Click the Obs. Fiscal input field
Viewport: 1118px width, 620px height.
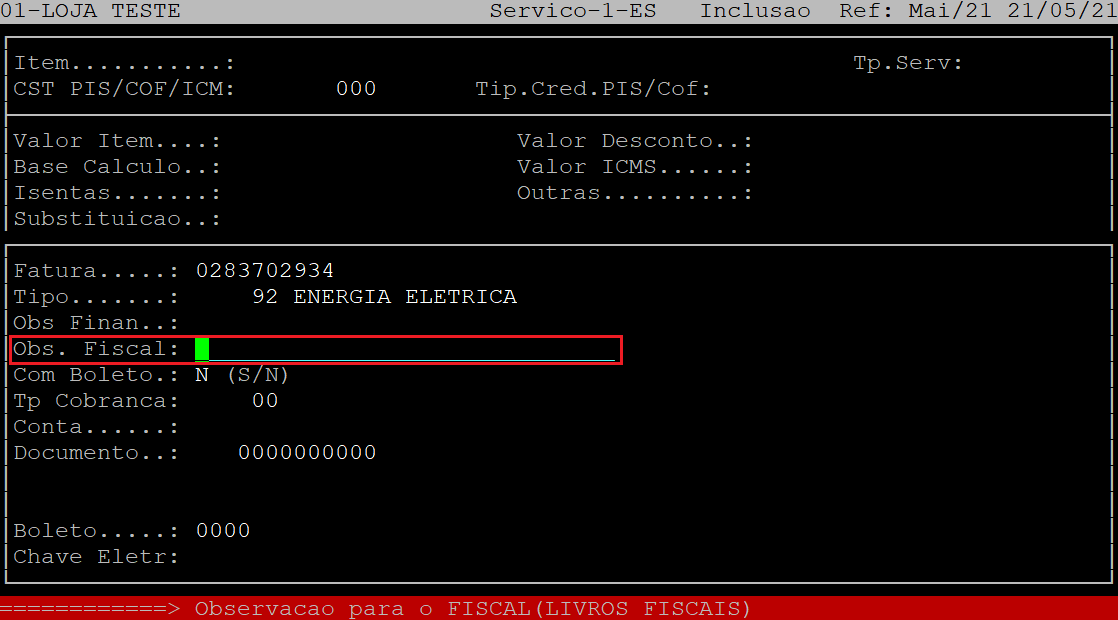405,349
